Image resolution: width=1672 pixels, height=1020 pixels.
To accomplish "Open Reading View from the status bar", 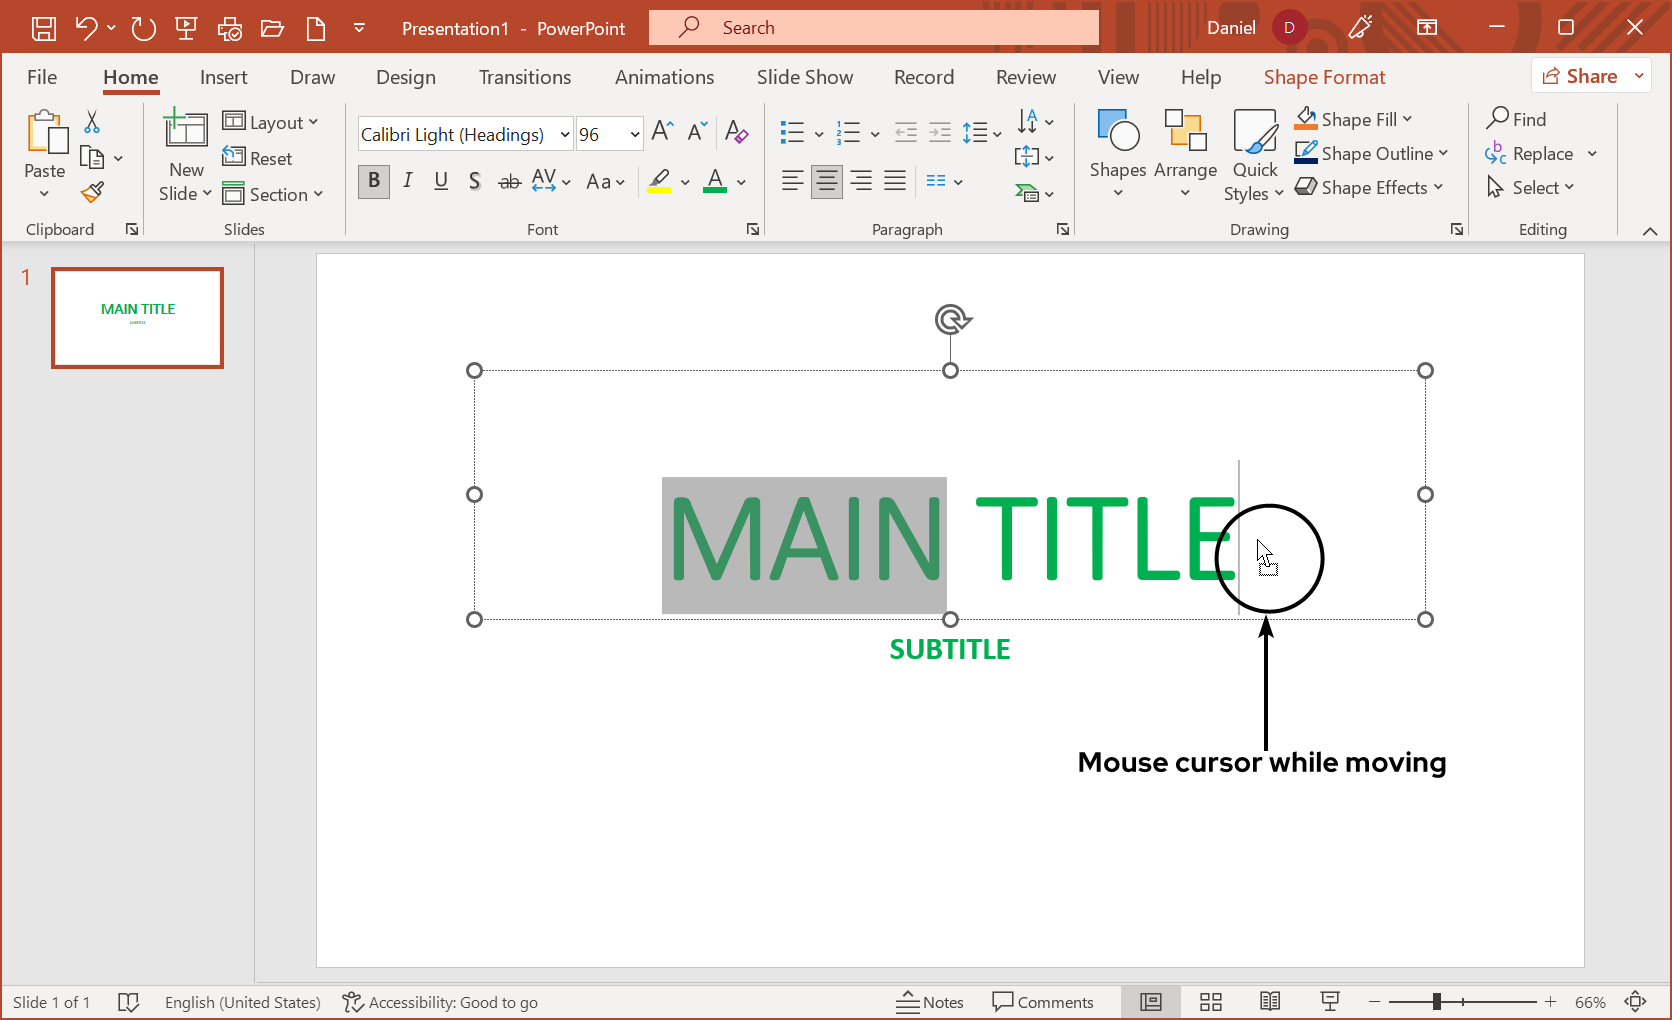I will 1270,1002.
